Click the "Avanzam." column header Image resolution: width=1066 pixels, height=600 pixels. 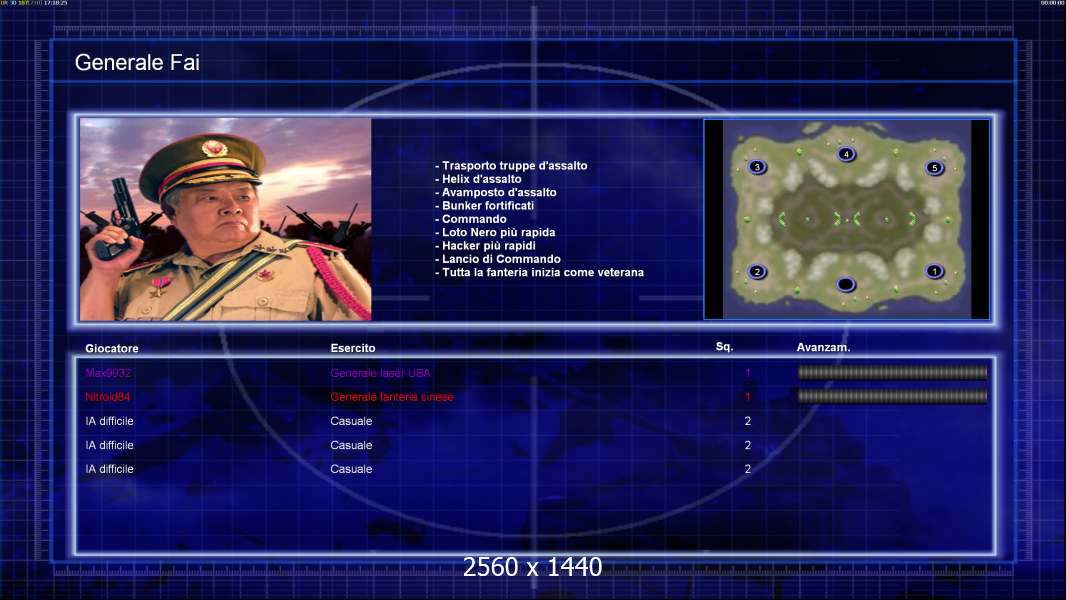[x=823, y=347]
